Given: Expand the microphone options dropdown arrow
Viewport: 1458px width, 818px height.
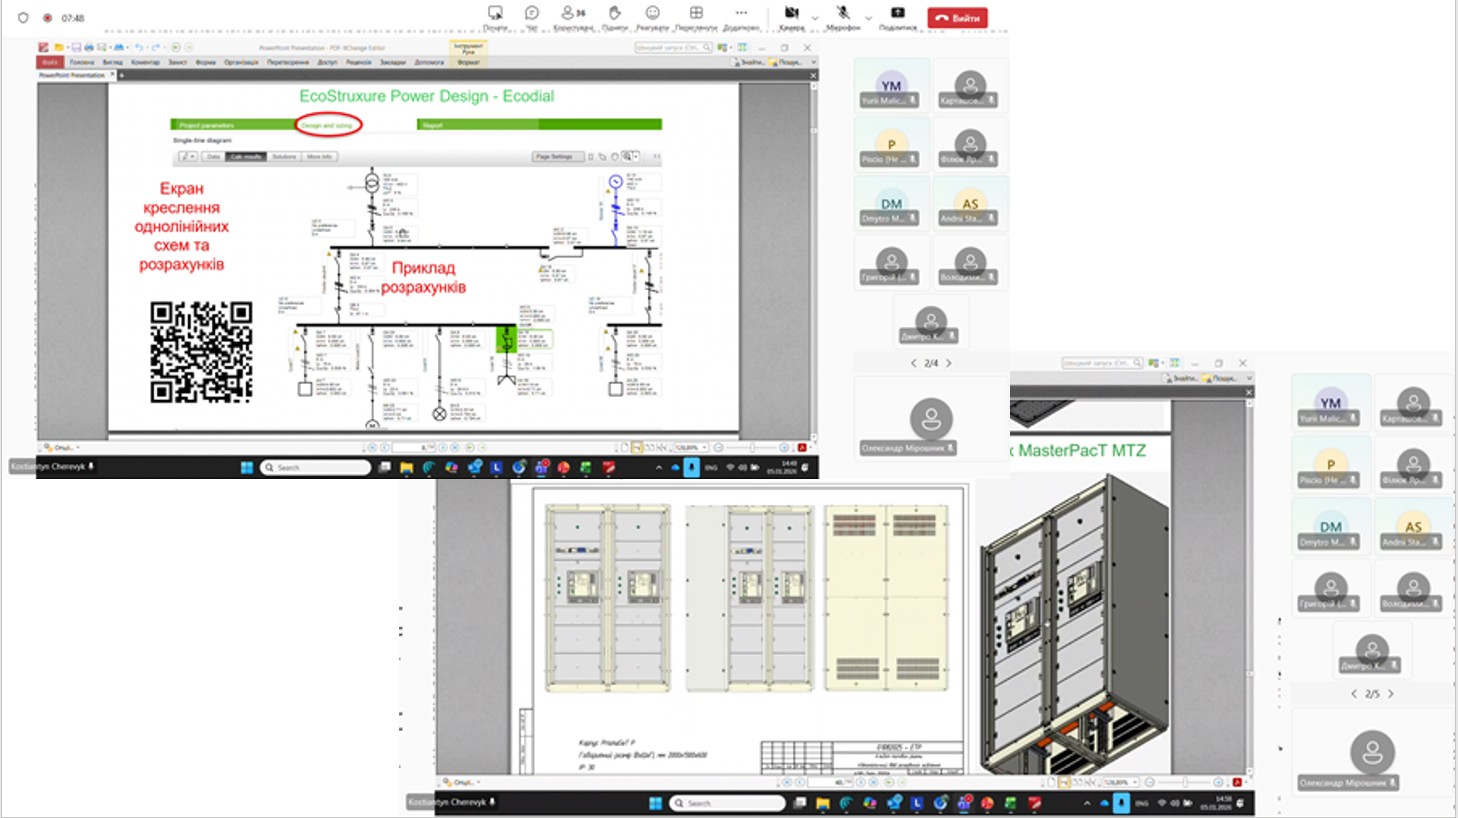Looking at the screenshot, I should (x=868, y=18).
